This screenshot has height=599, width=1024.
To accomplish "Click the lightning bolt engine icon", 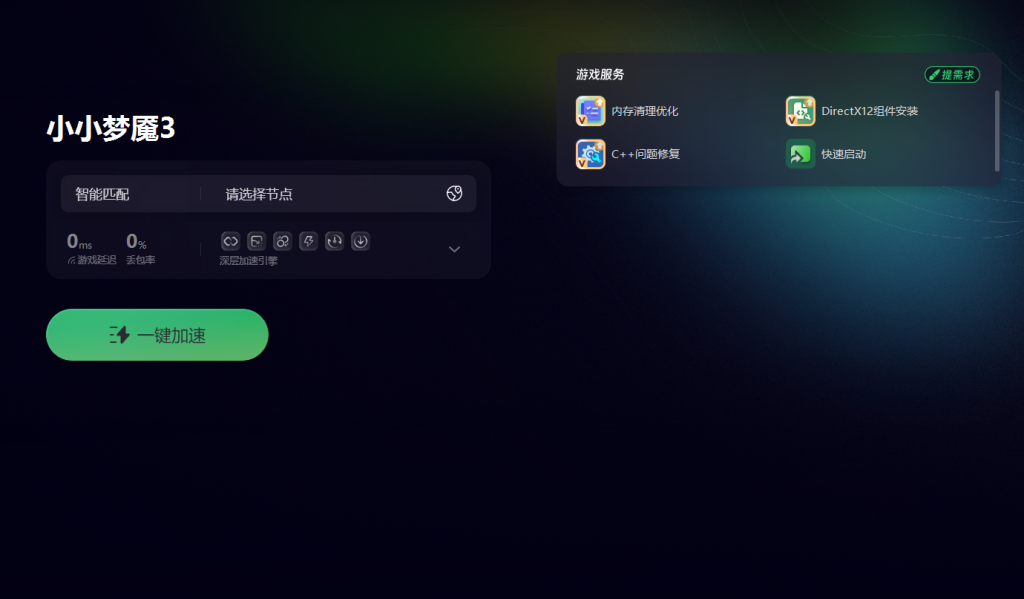I will 308,242.
